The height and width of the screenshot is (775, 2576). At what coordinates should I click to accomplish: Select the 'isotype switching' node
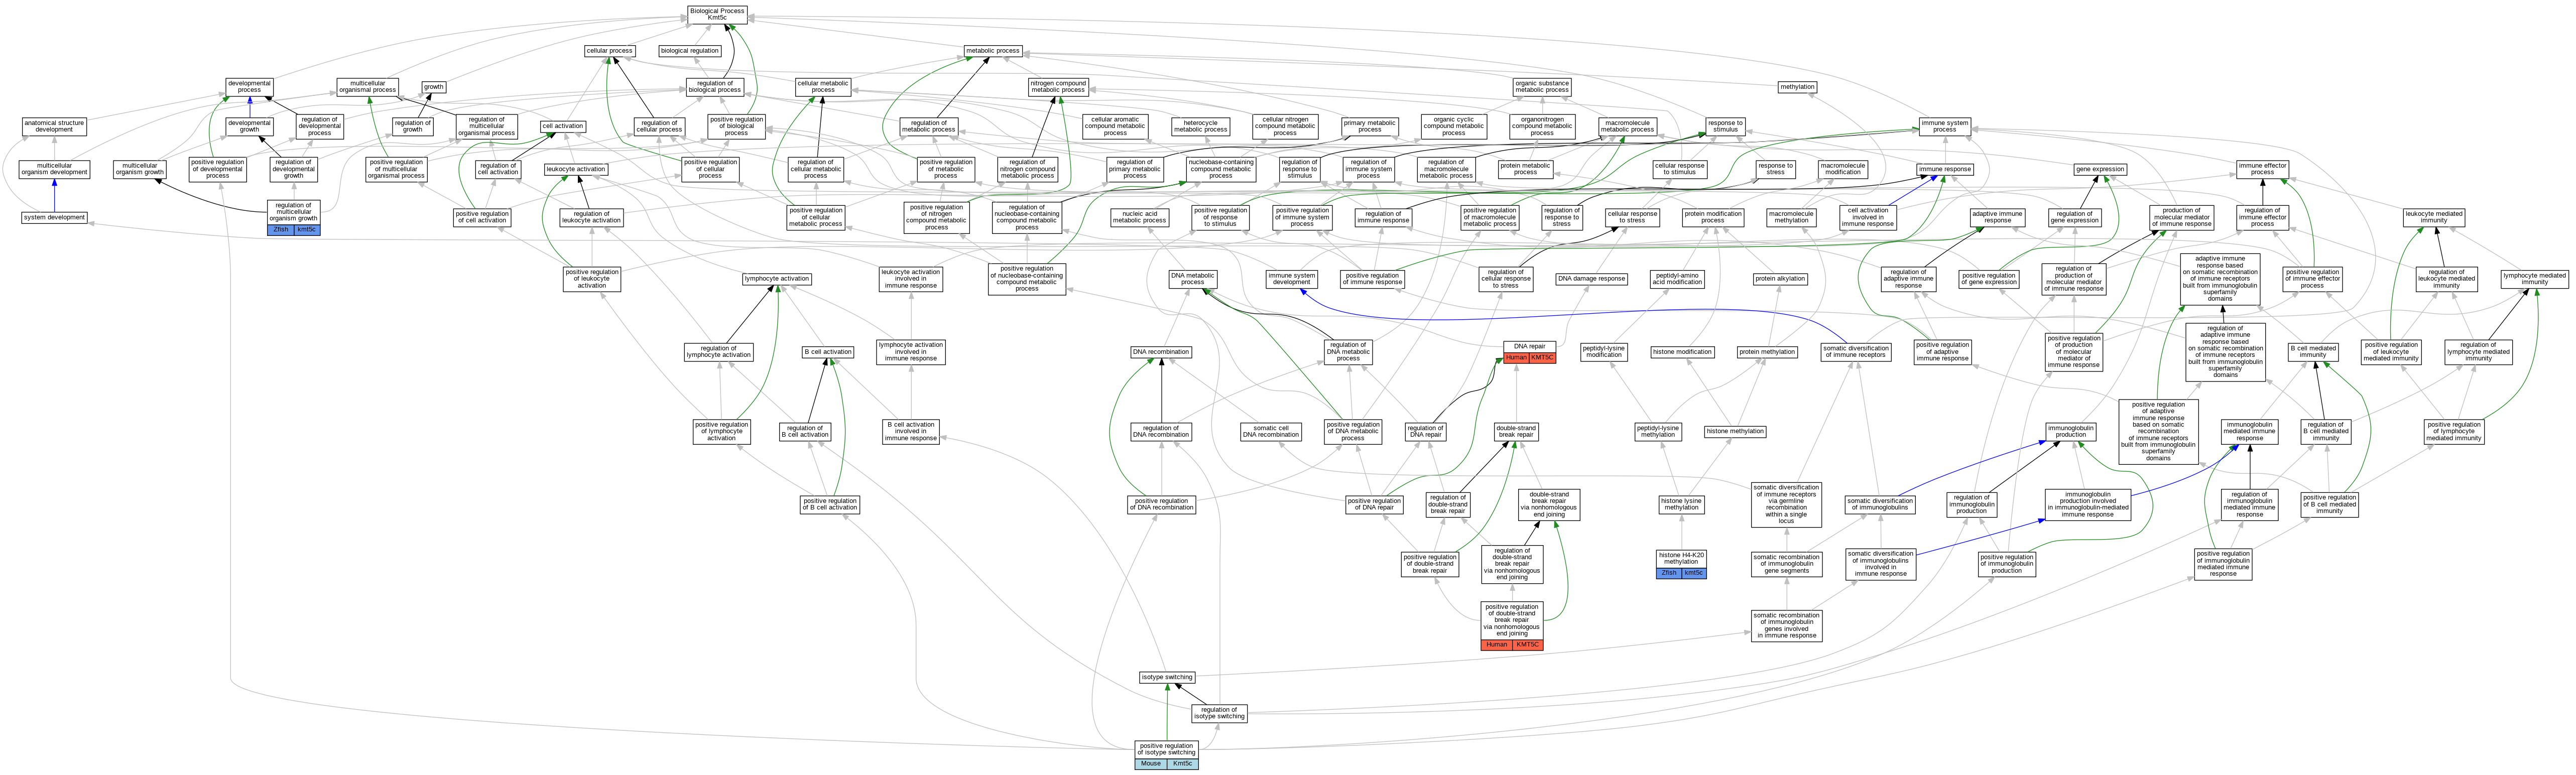pyautogui.click(x=1167, y=677)
